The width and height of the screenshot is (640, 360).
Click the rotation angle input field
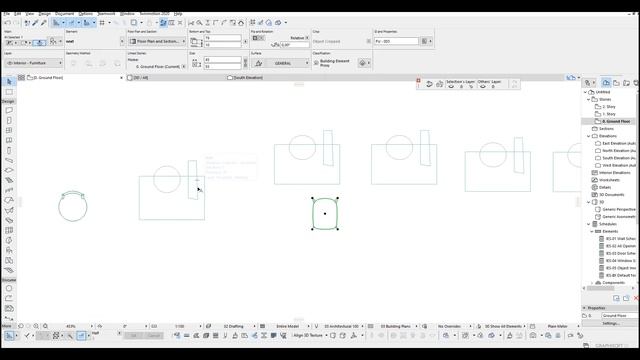295,45
